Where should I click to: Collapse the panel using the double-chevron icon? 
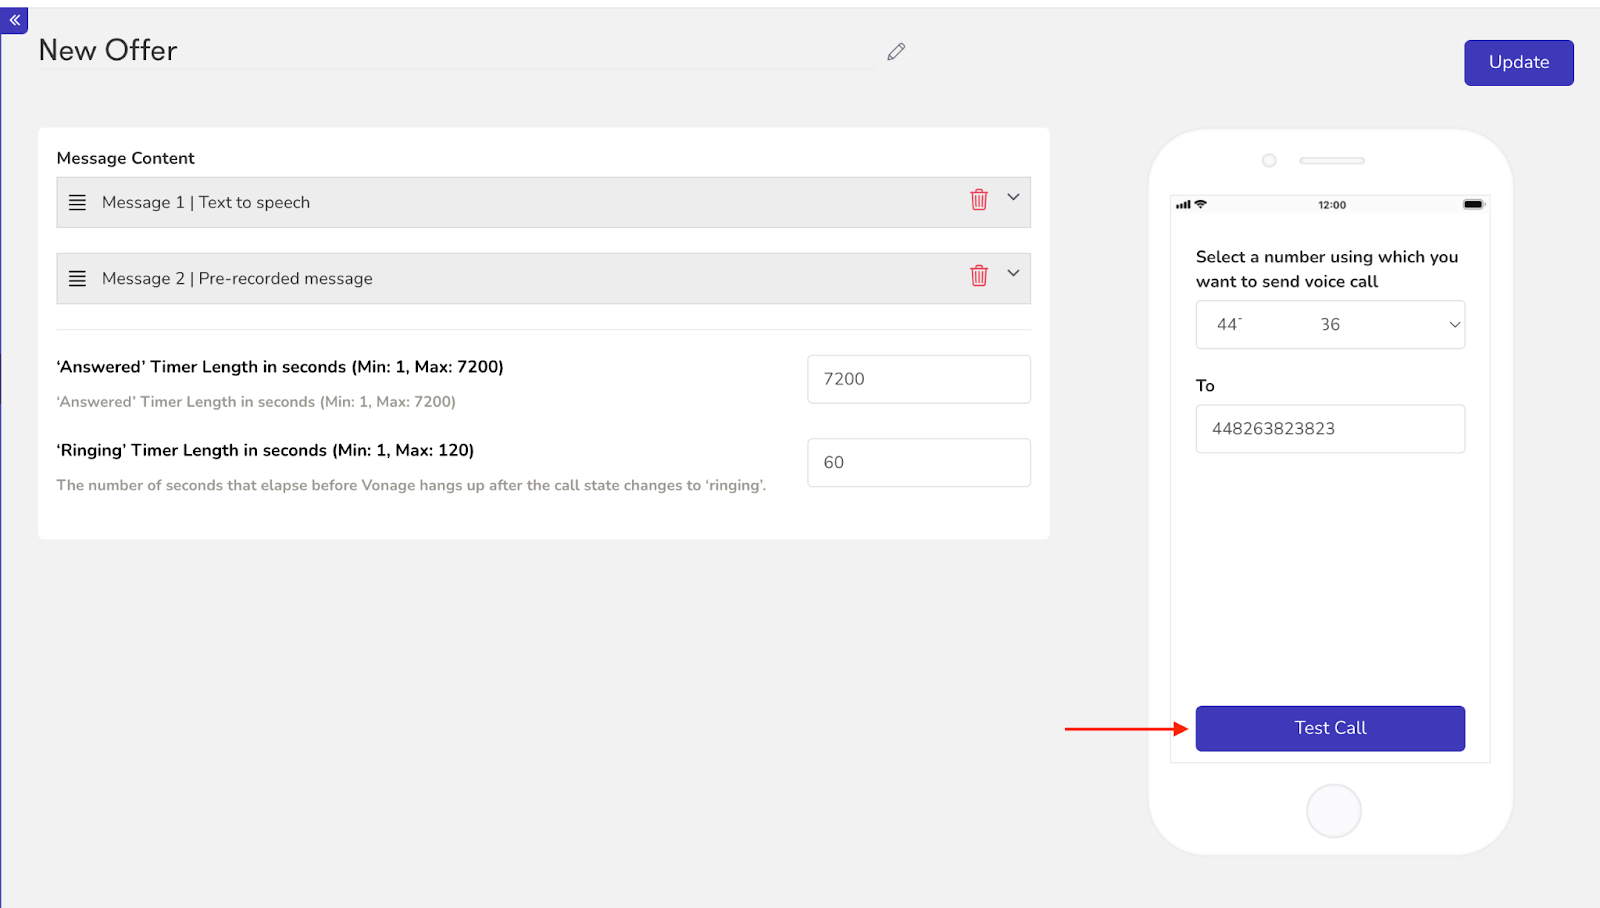13,20
